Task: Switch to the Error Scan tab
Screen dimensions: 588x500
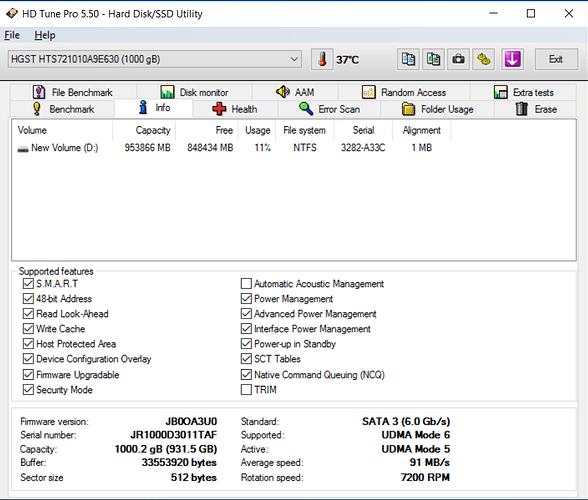Action: (329, 109)
